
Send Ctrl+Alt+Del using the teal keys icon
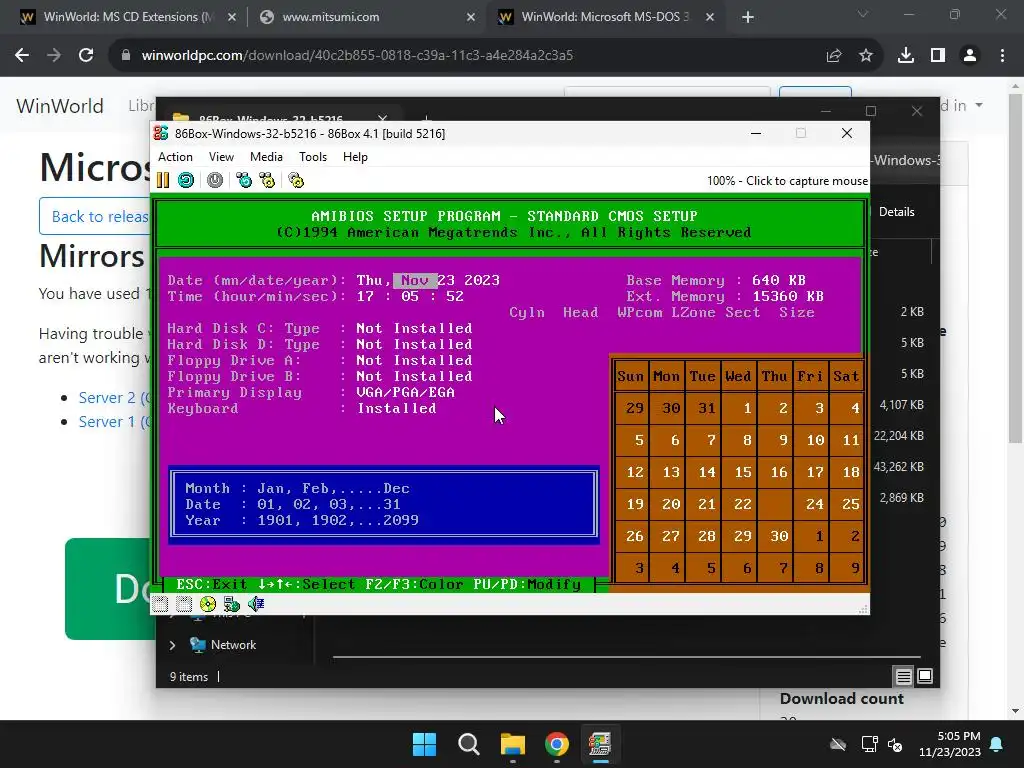244,180
